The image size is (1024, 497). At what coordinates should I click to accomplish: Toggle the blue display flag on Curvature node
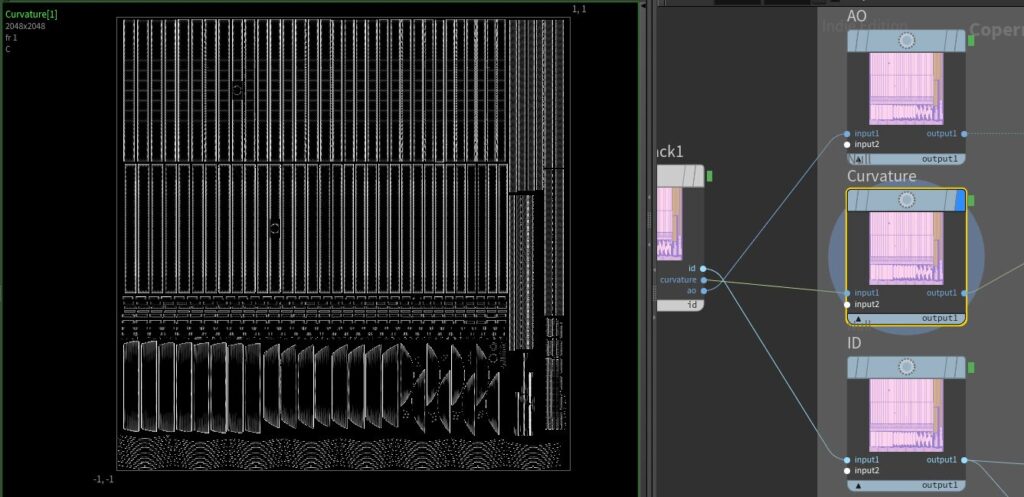point(960,200)
